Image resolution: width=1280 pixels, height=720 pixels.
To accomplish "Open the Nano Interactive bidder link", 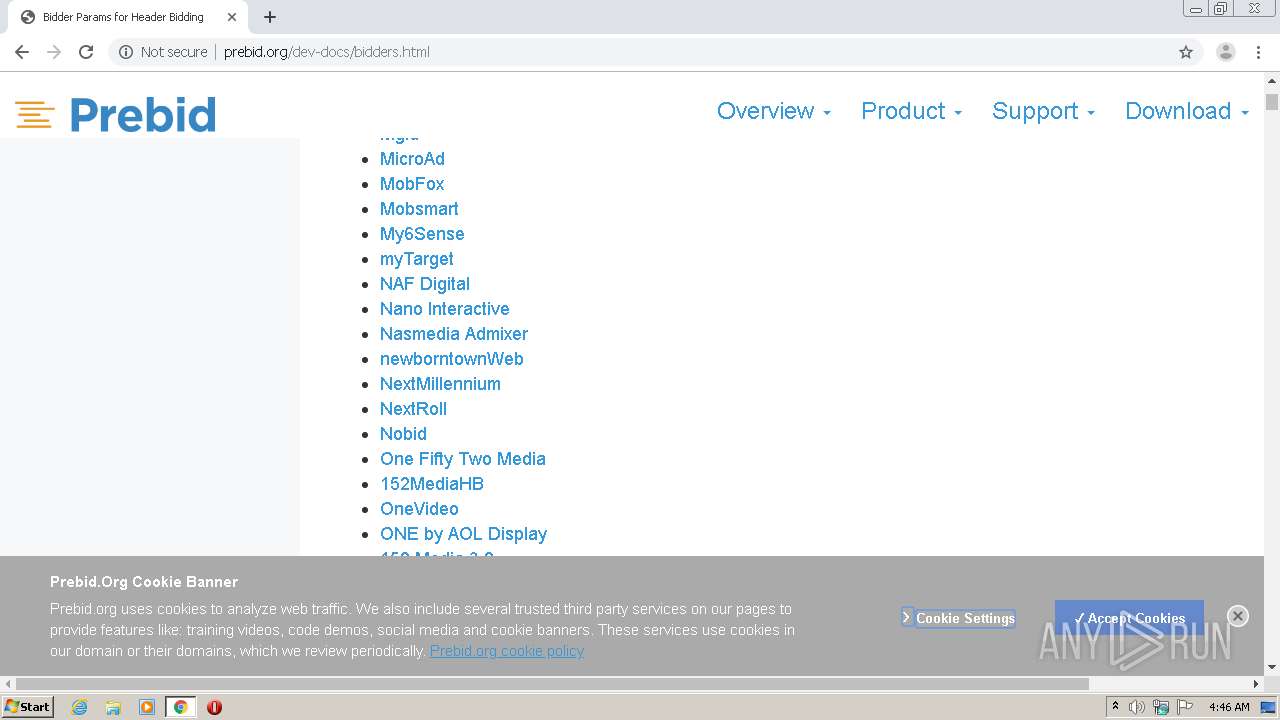I will click(x=445, y=309).
